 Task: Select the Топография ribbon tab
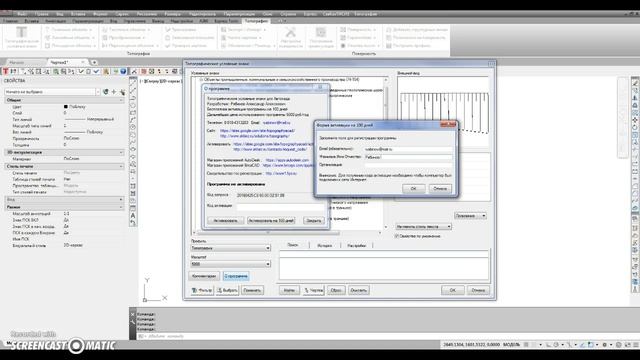coord(257,21)
